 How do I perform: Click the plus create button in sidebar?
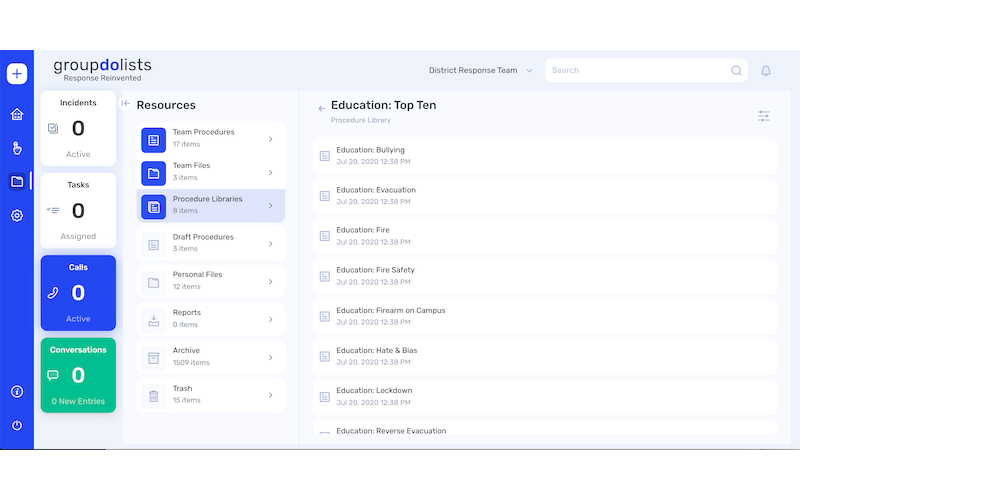coord(17,73)
